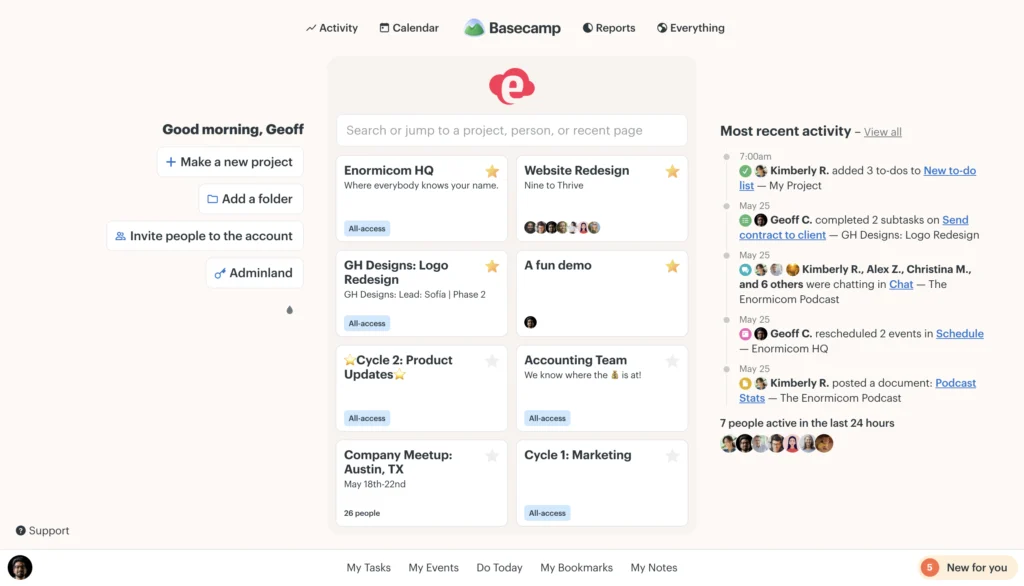
Task: Click the avatar on A fun demo card
Action: tap(530, 322)
